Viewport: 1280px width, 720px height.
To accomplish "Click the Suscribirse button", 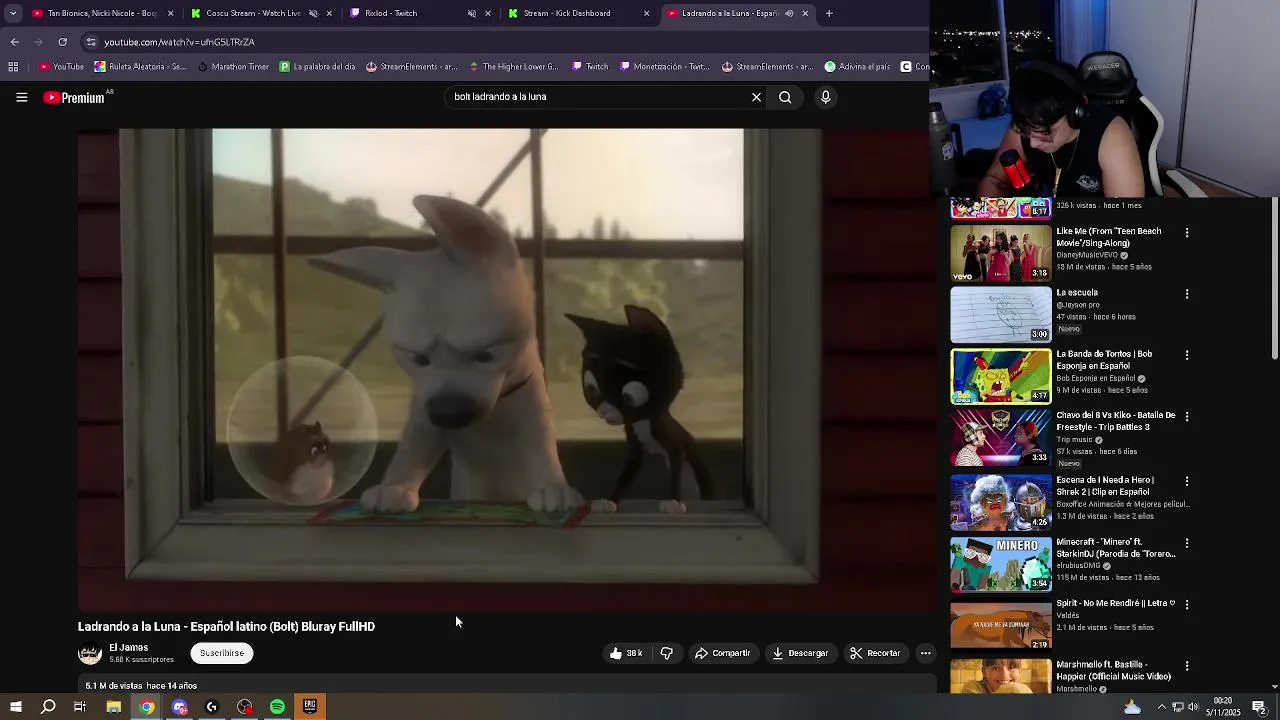I will [x=222, y=653].
